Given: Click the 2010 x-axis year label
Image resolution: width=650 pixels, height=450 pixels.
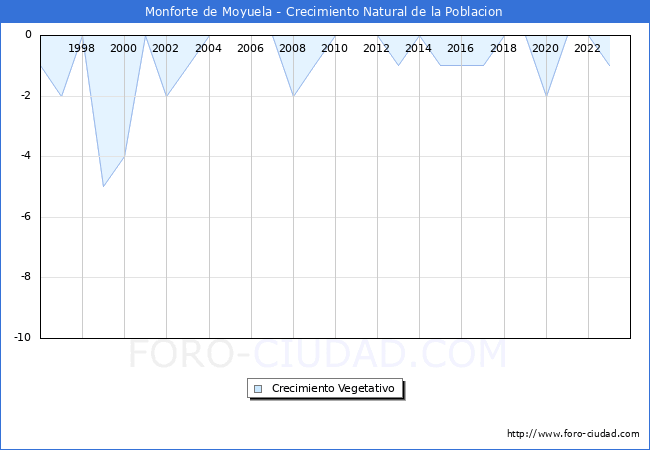Looking at the screenshot, I should [335, 48].
